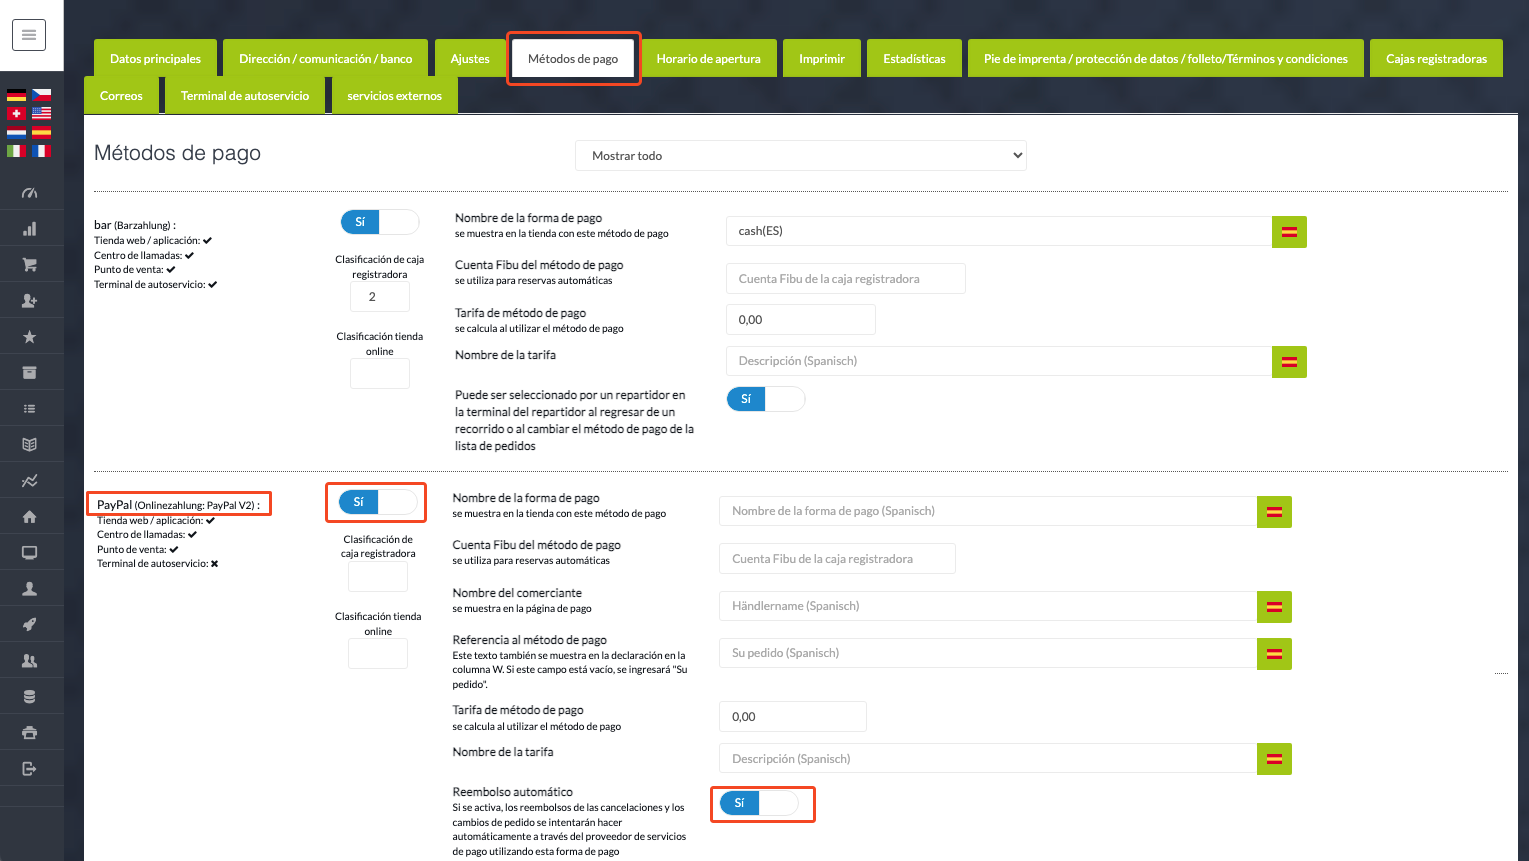The height and width of the screenshot is (861, 1529).
Task: Open the Correos tab
Action: (x=121, y=96)
